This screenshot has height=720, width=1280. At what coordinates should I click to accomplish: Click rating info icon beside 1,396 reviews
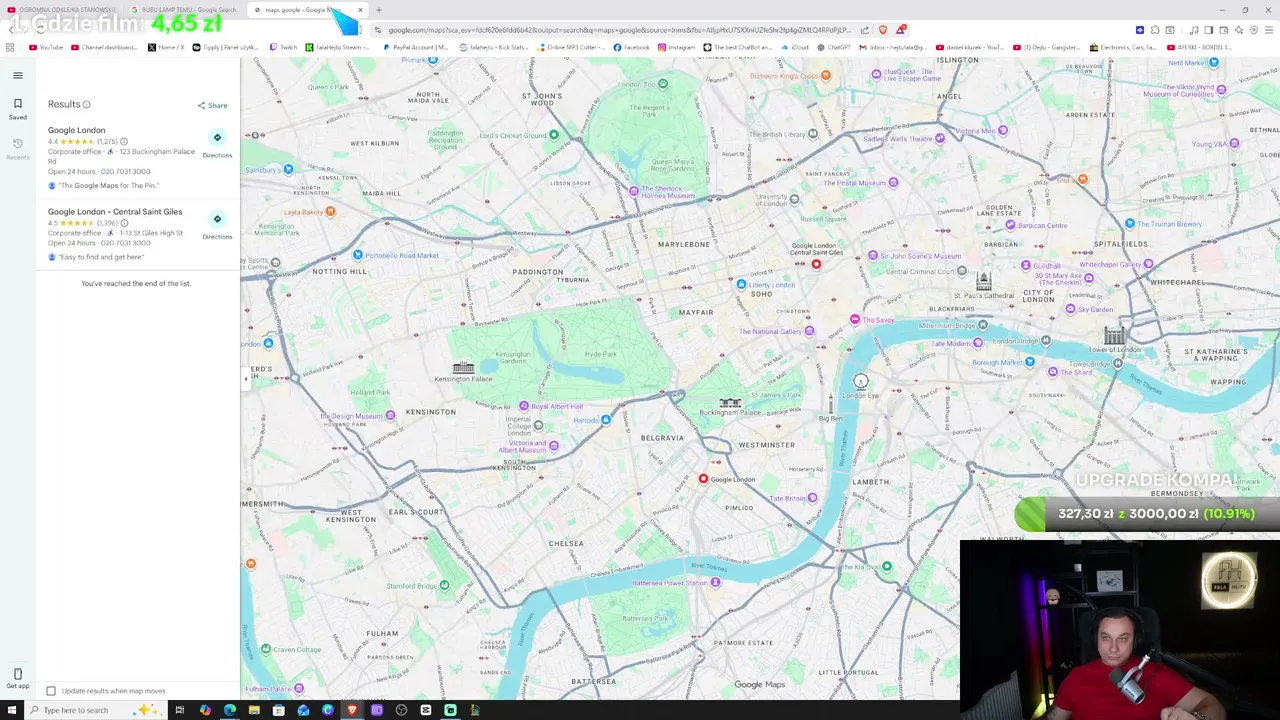coord(125,223)
